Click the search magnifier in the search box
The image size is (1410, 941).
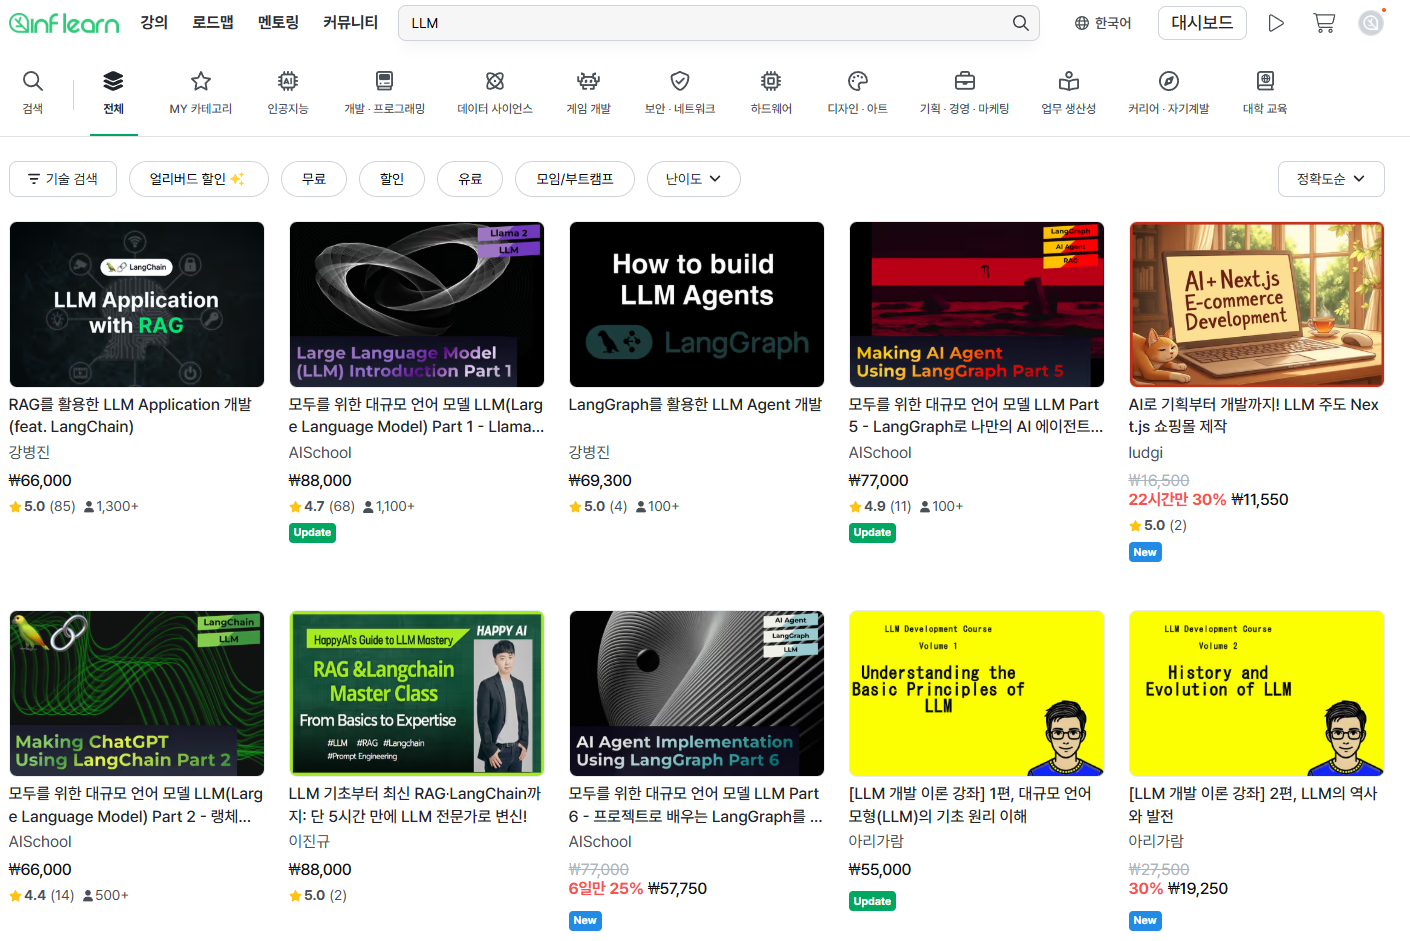[1020, 23]
